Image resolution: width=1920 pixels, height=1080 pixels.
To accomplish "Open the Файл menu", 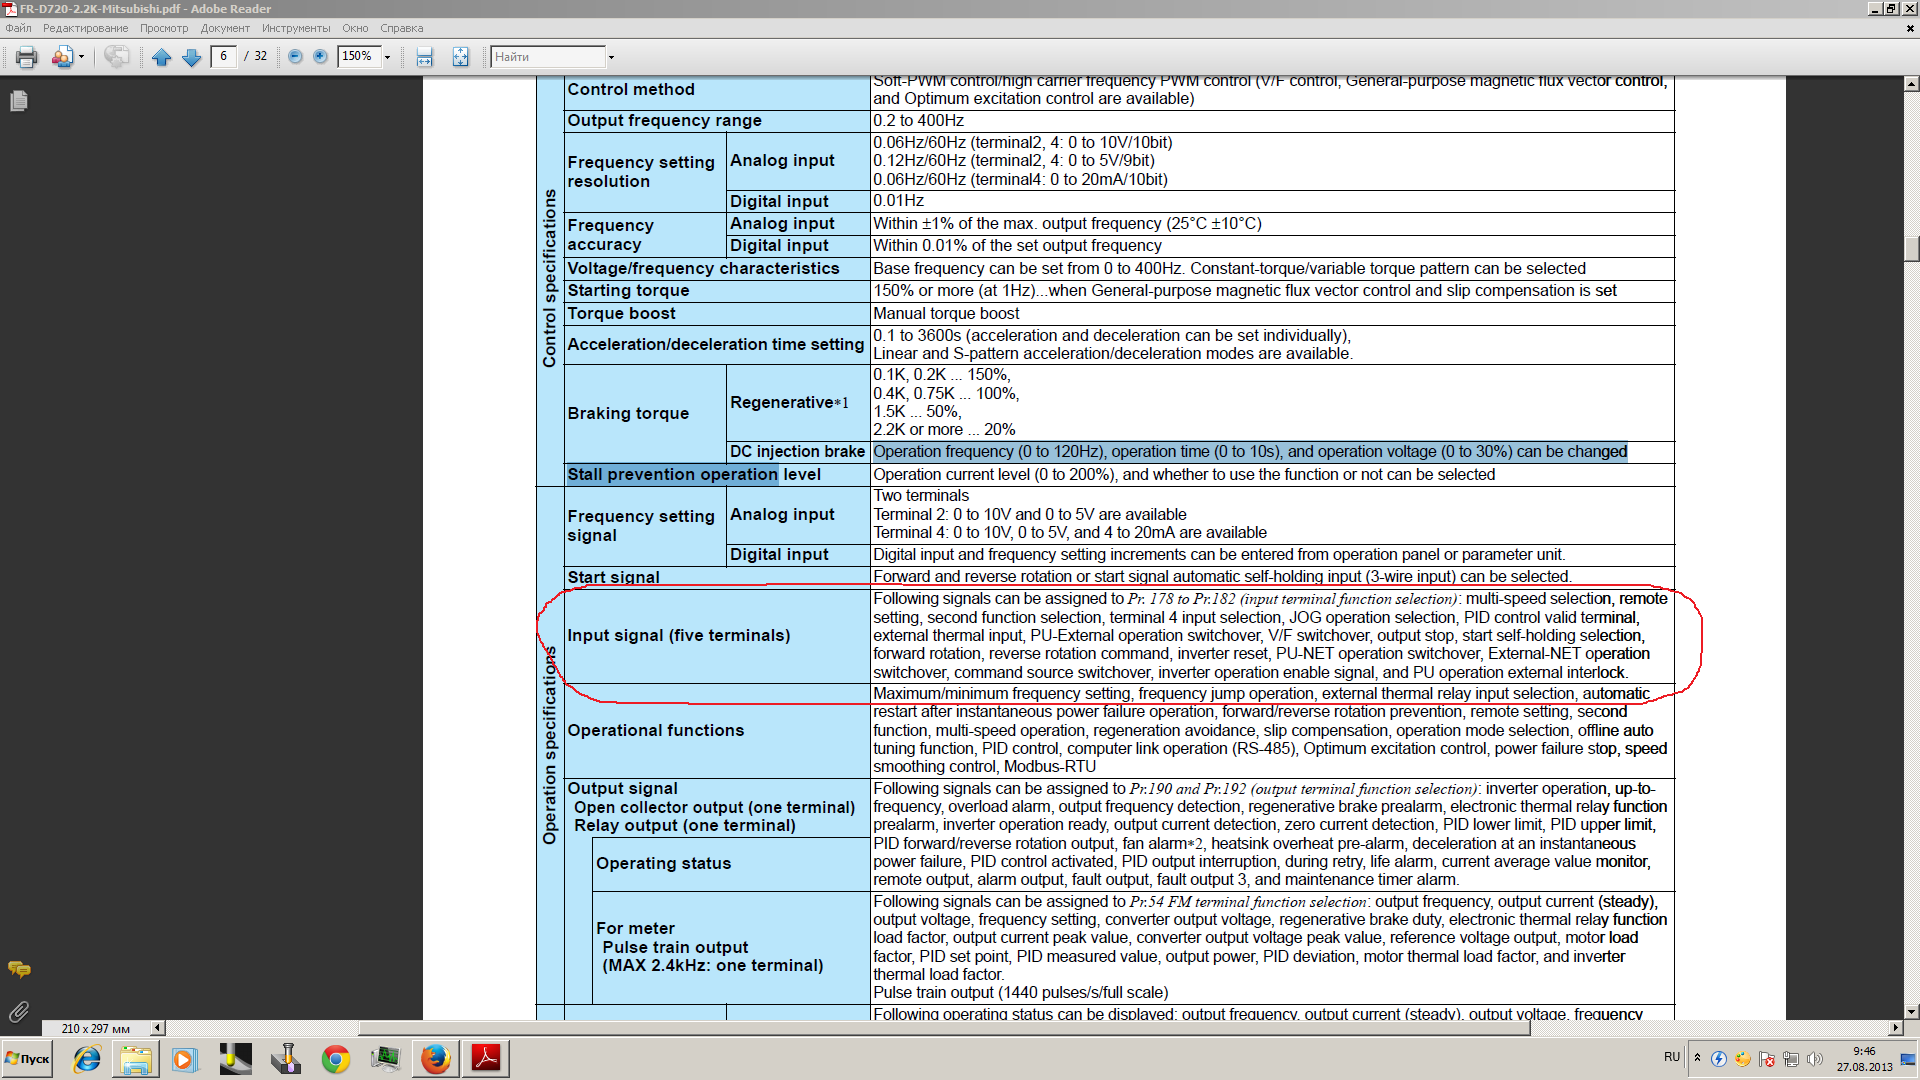I will click(x=18, y=28).
